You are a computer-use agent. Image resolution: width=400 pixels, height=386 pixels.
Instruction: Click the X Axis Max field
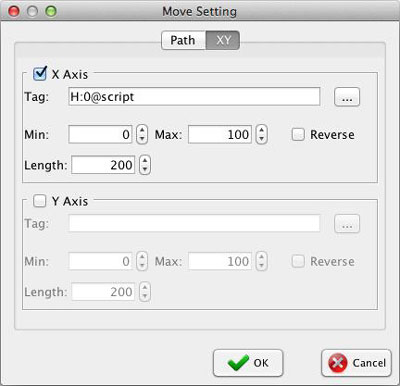pyautogui.click(x=220, y=135)
